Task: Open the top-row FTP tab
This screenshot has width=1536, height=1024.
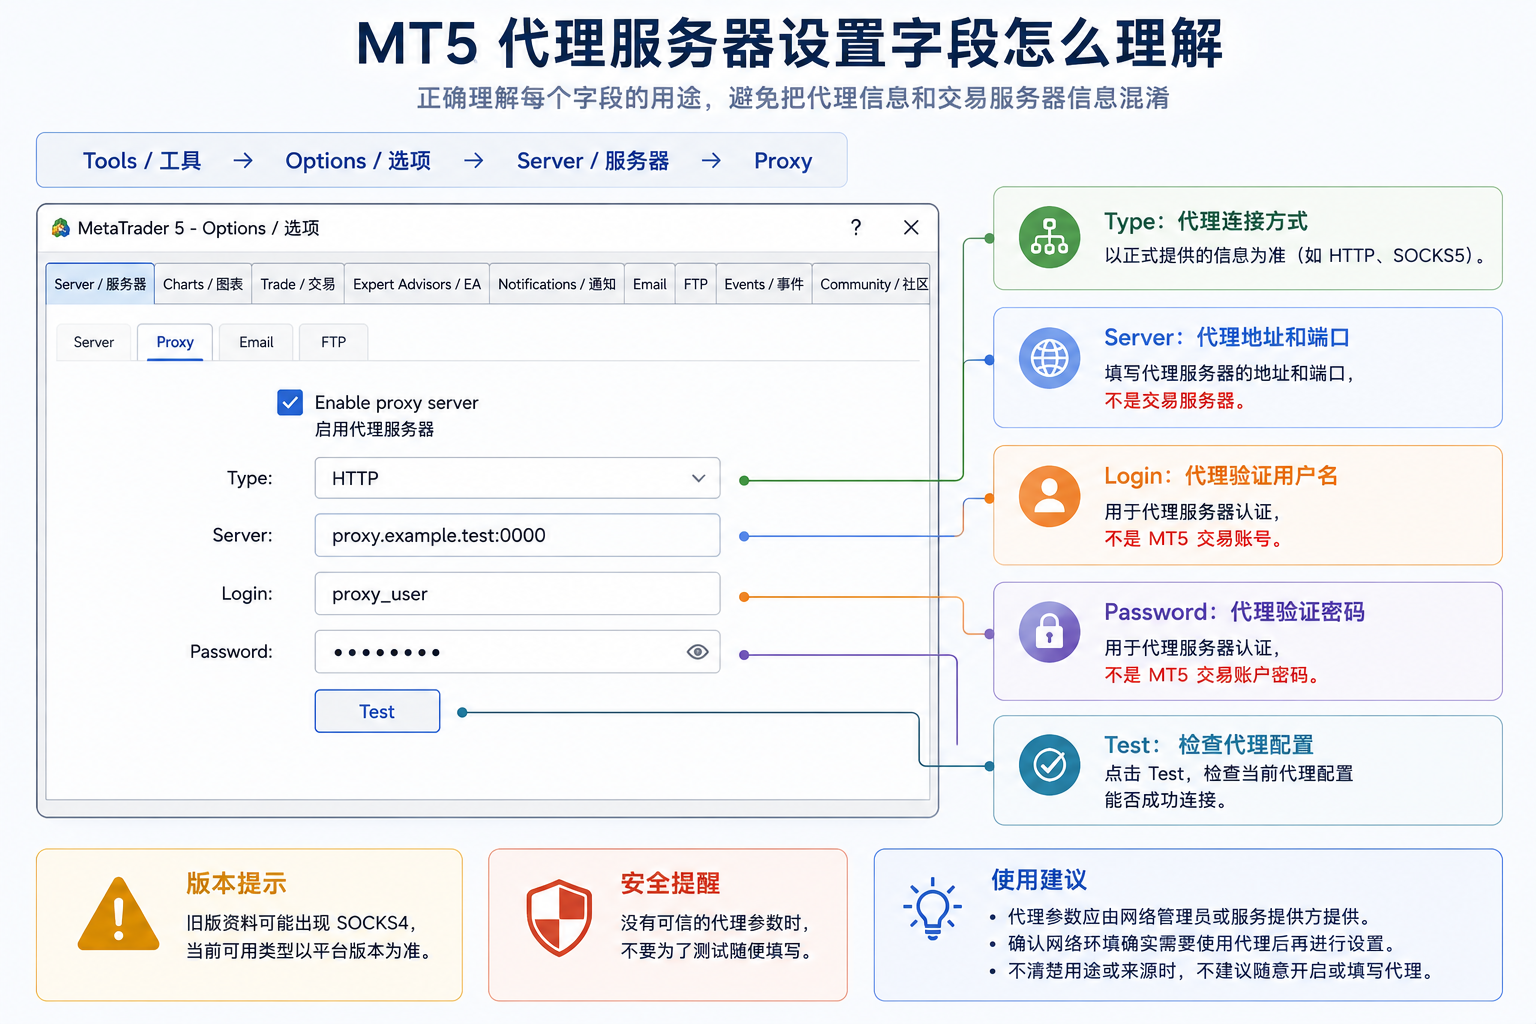Action: coord(696,284)
